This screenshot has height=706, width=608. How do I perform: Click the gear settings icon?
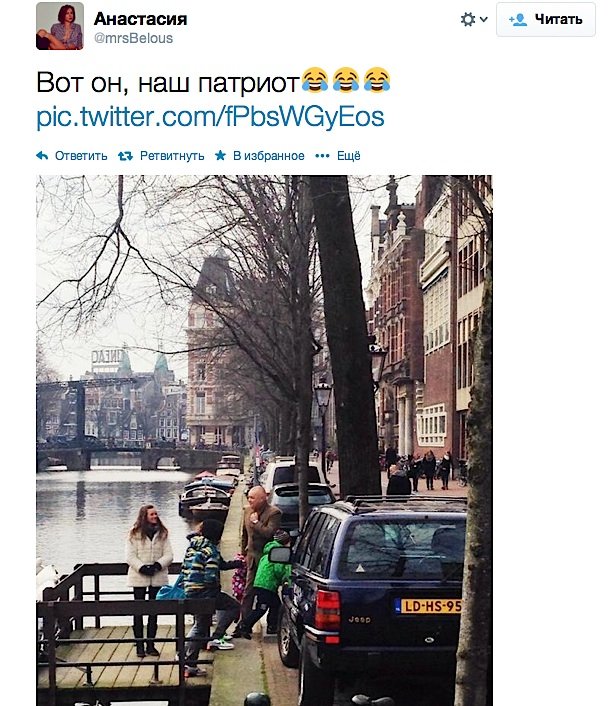[468, 19]
